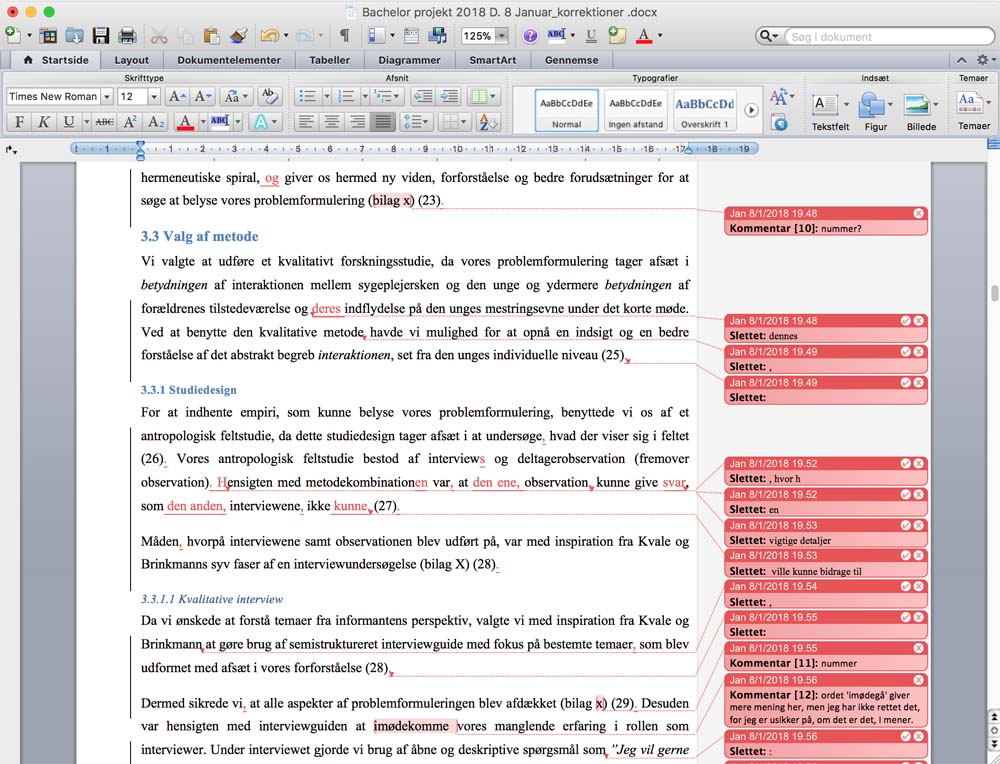Open the Times New Roman font dropdown

click(x=107, y=96)
